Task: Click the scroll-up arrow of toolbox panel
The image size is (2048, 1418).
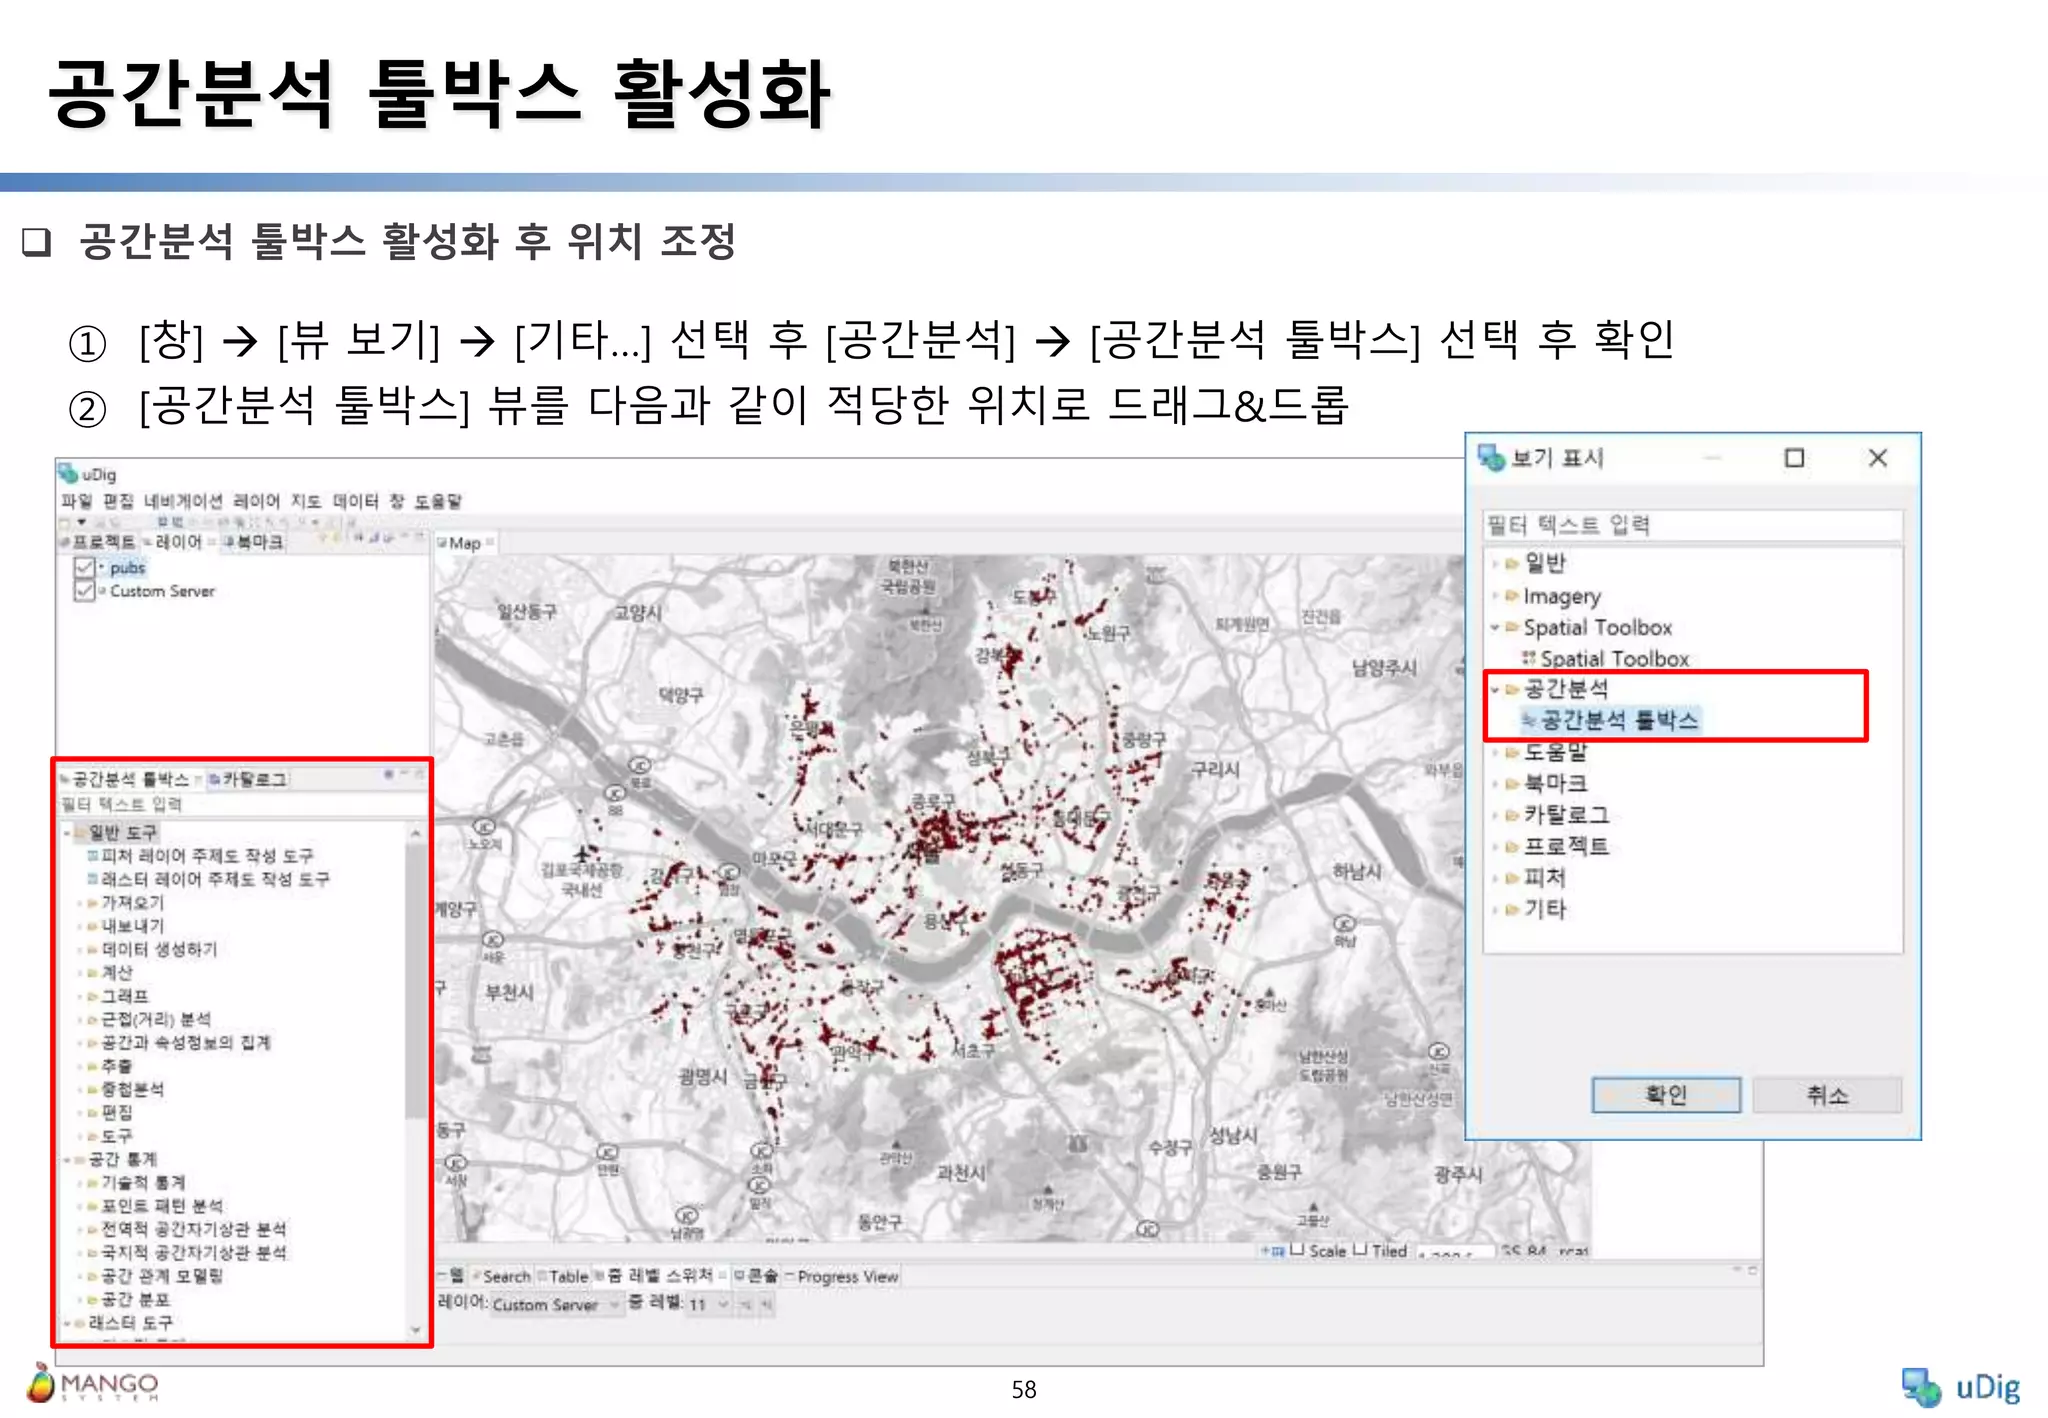Action: pos(416,833)
